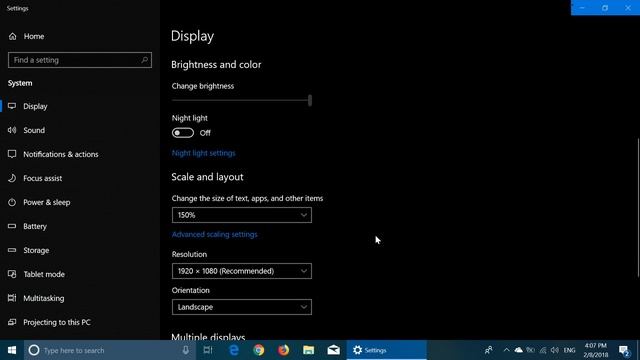Click the Find a setting search box
The width and height of the screenshot is (640, 360).
[x=80, y=60]
